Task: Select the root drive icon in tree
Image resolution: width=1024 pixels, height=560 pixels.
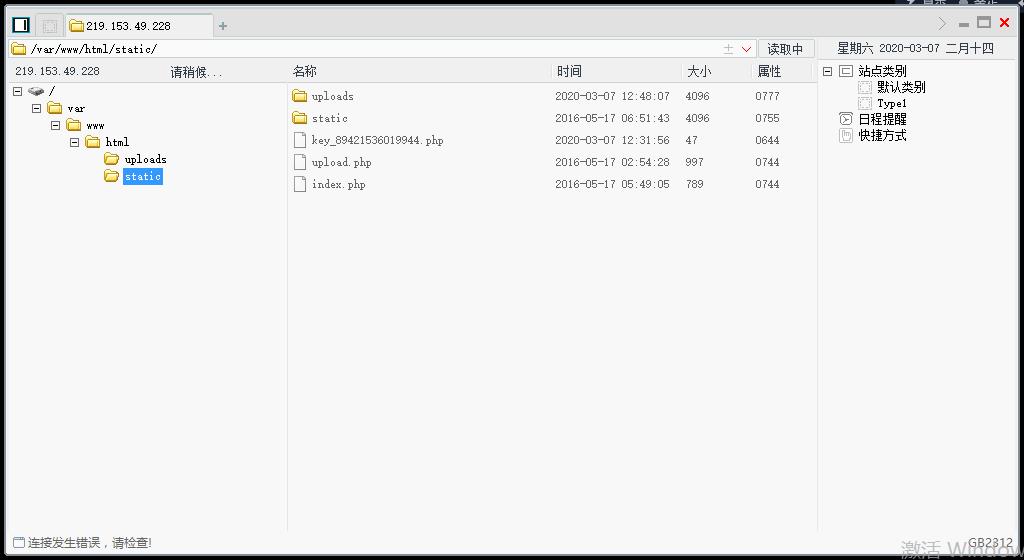Action: click(36, 91)
